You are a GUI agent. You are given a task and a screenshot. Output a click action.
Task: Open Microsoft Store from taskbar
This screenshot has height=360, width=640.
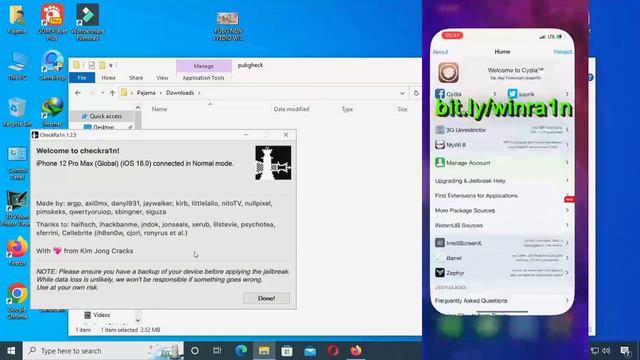coord(287,351)
